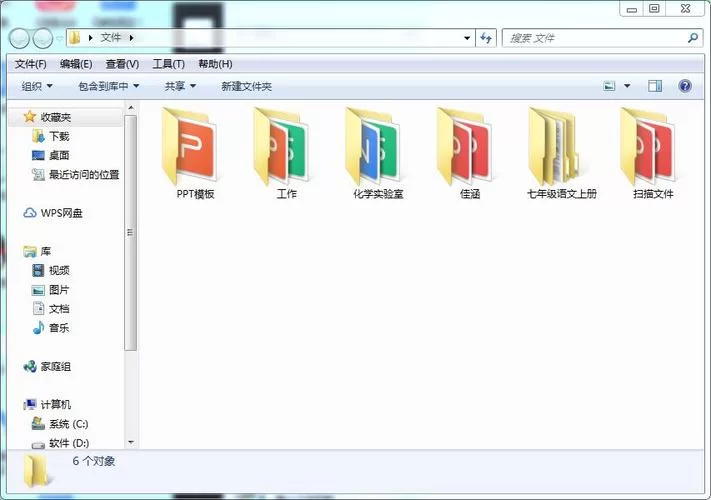Click the 新建文件夹 button
The image size is (711, 500).
(x=246, y=86)
